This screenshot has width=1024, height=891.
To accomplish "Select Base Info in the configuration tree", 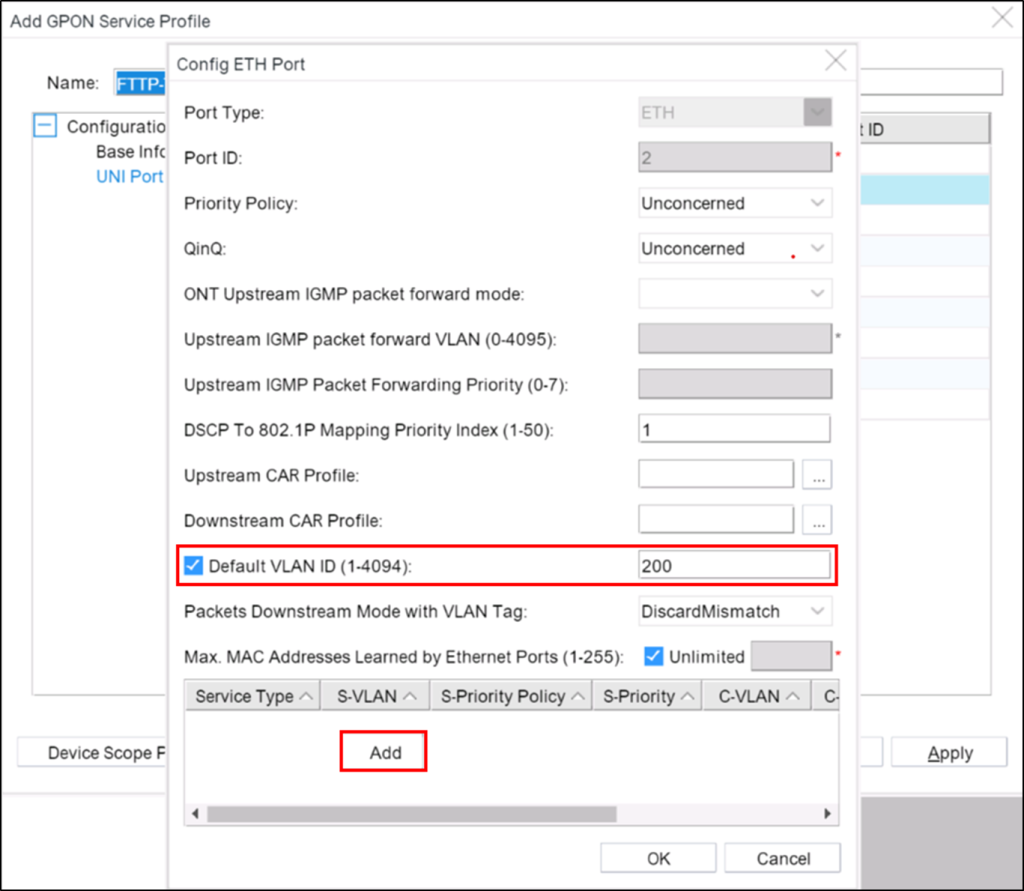I will 131,151.
